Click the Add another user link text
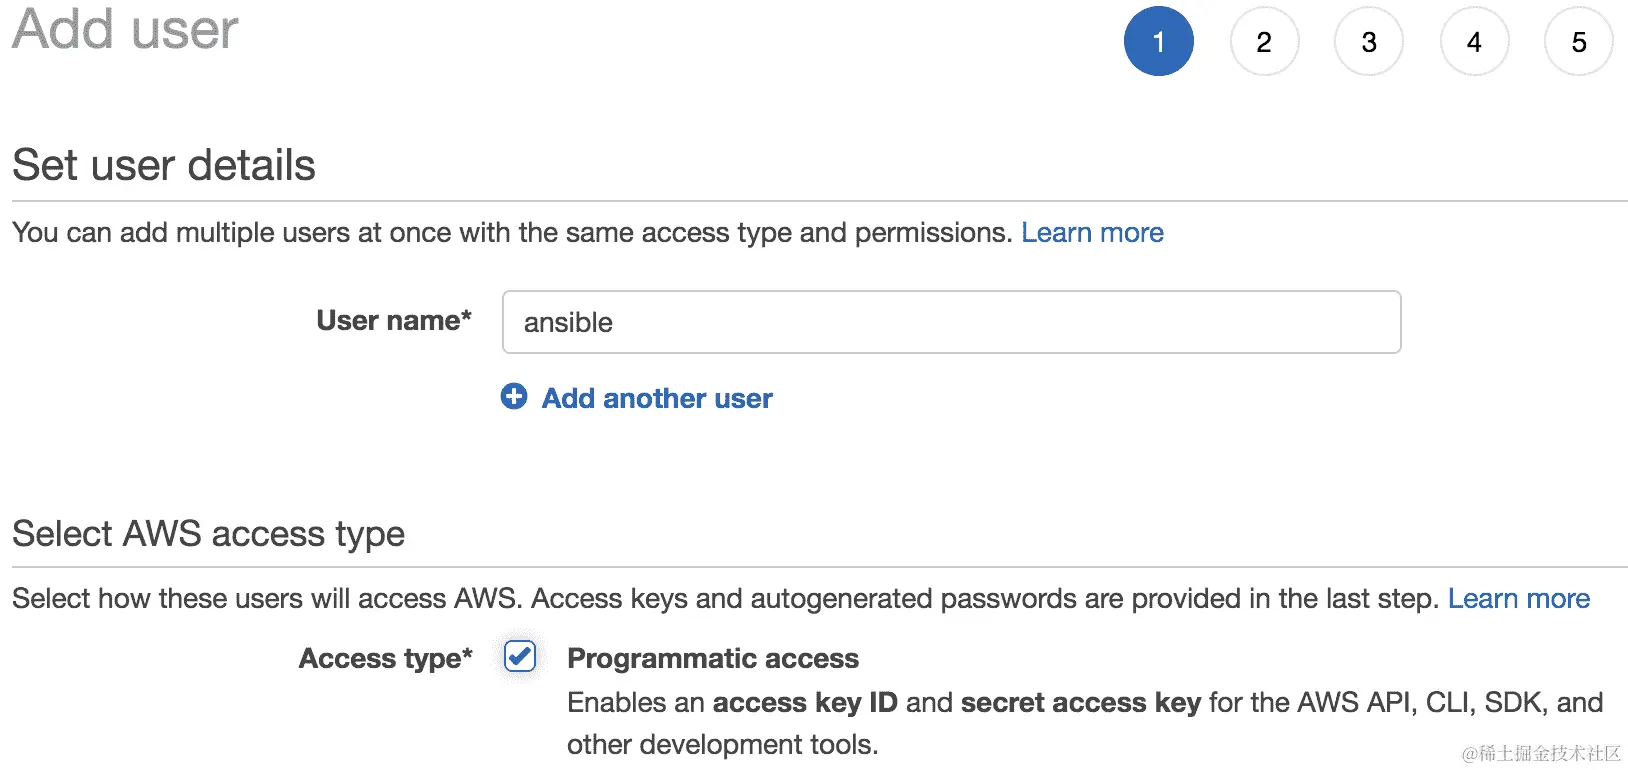Viewport: 1628px width, 770px height. coord(657,398)
